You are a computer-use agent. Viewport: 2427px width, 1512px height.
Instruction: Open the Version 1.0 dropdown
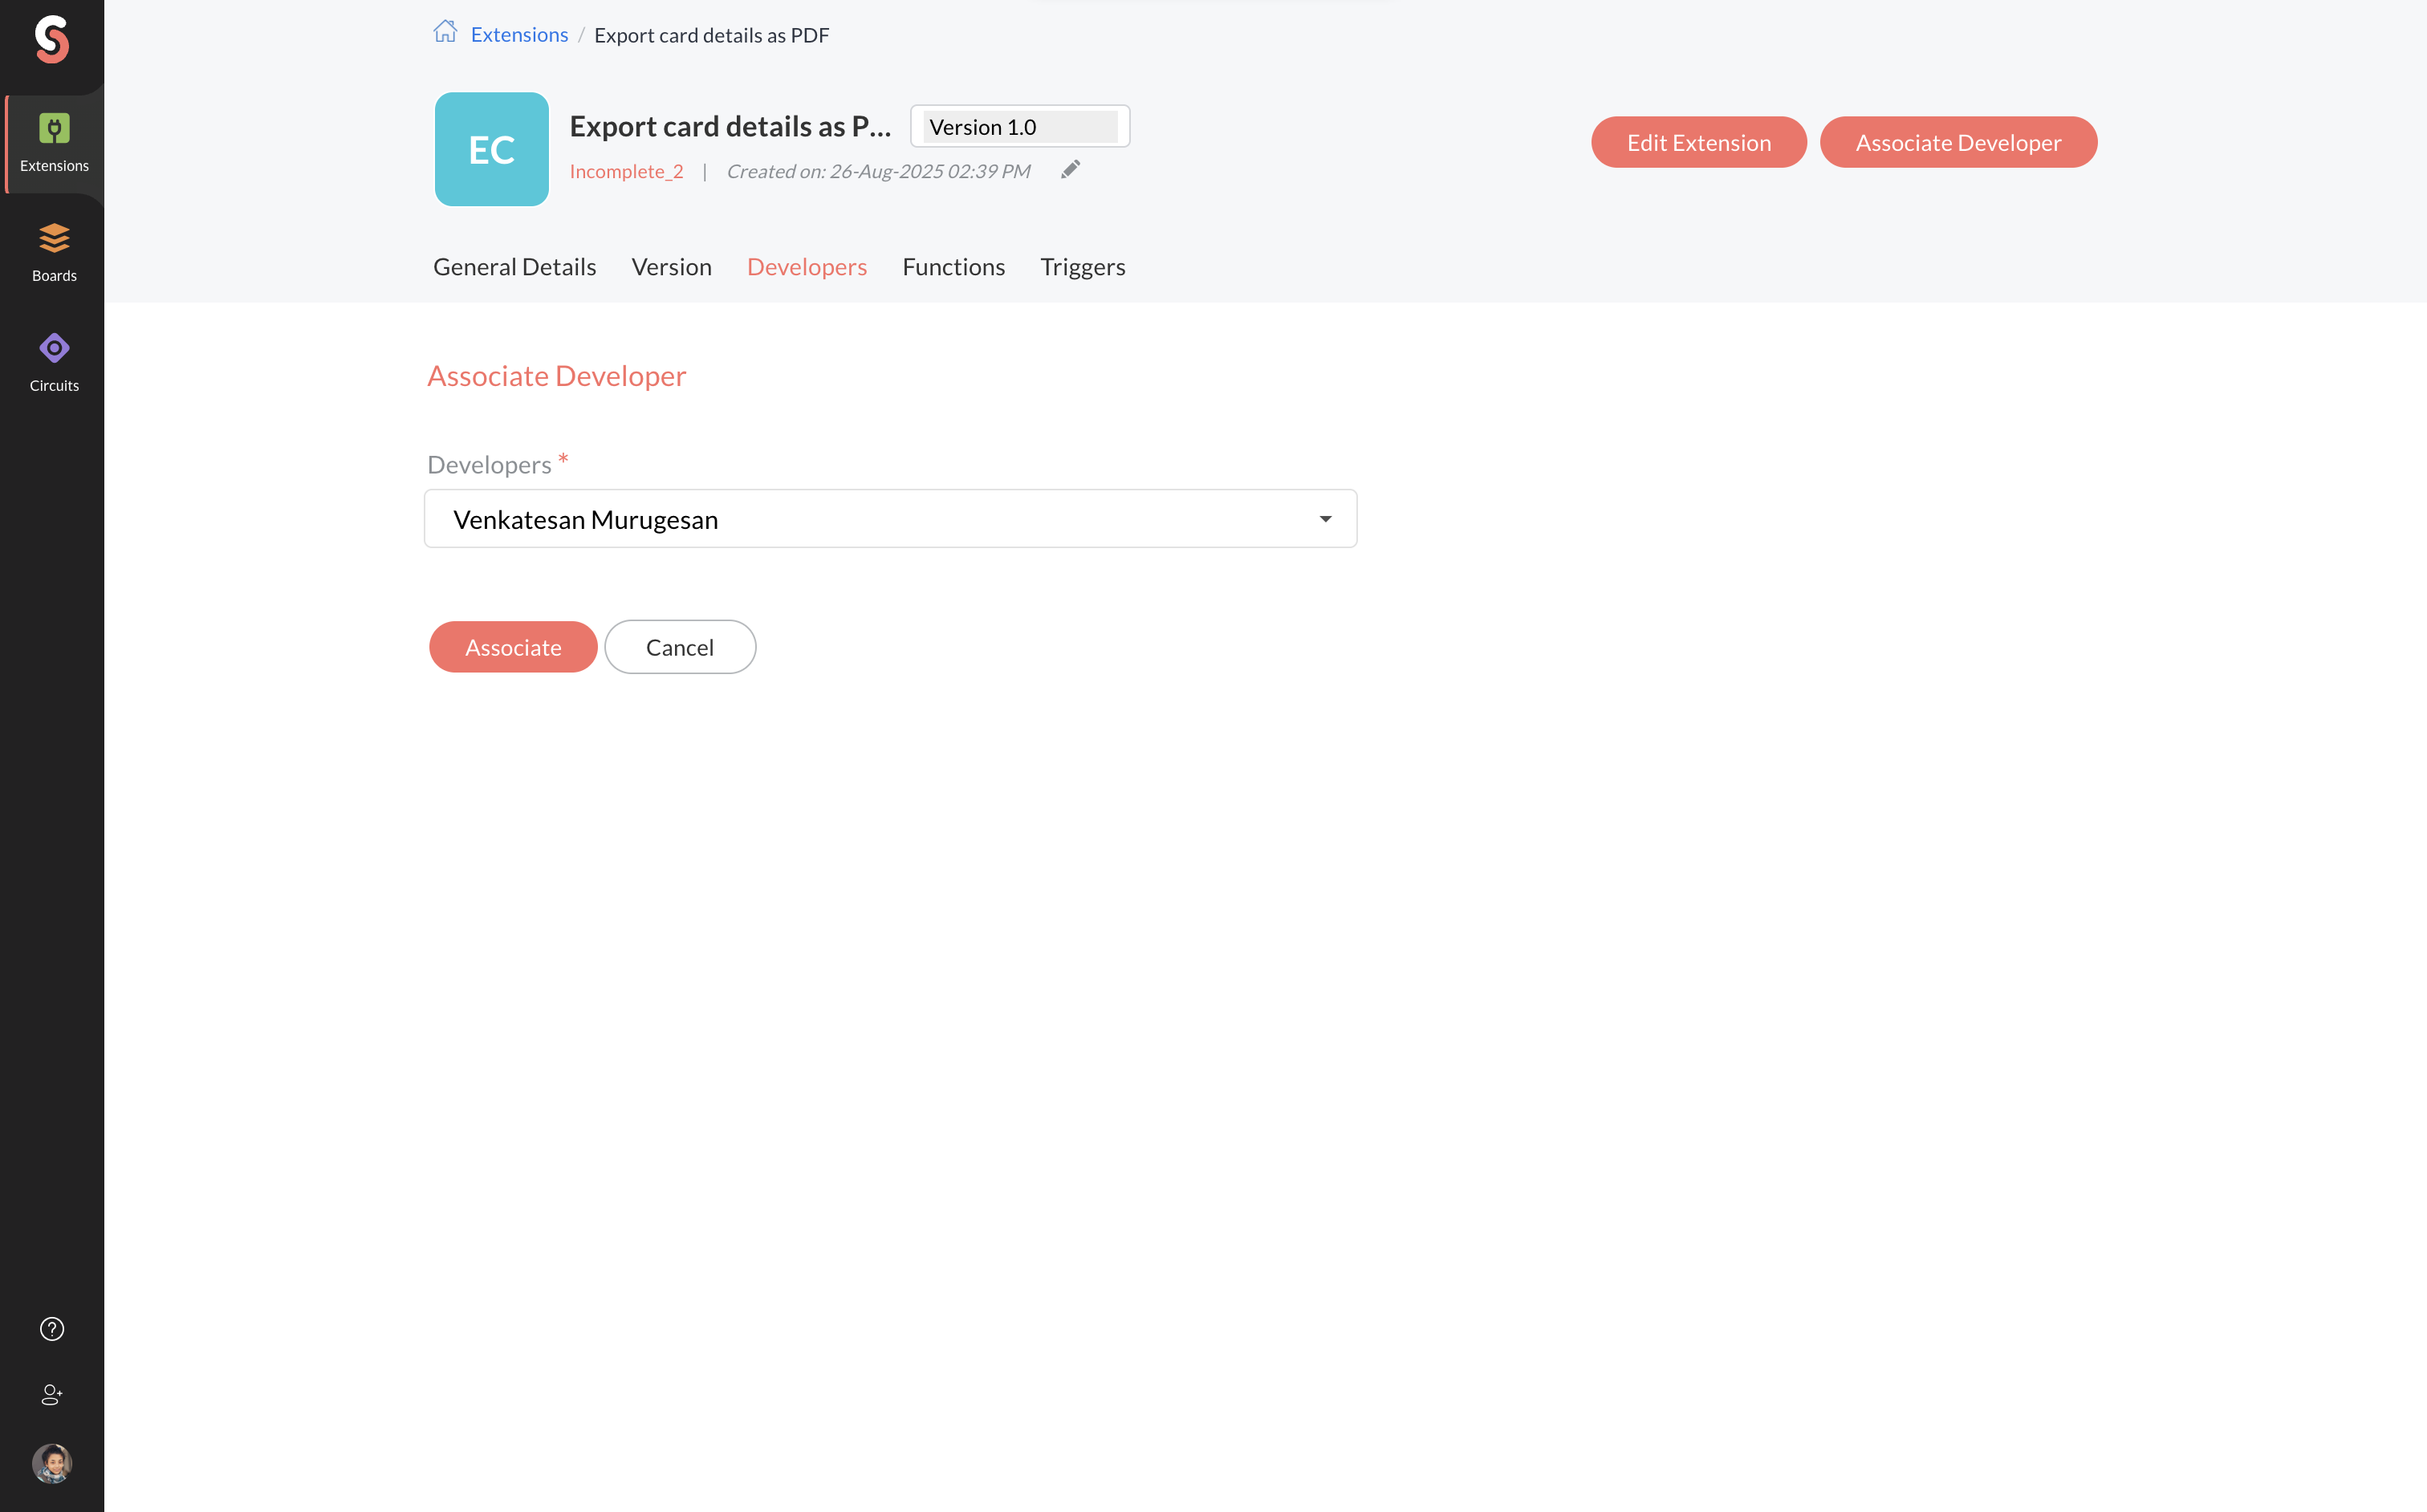click(x=1019, y=127)
